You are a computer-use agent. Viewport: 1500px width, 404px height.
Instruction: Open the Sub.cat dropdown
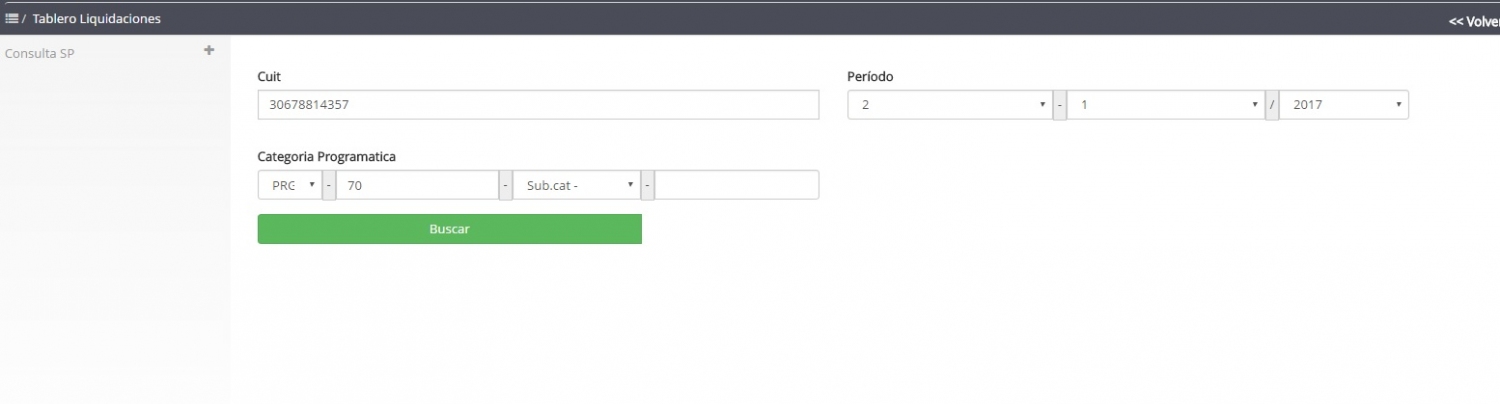point(576,185)
